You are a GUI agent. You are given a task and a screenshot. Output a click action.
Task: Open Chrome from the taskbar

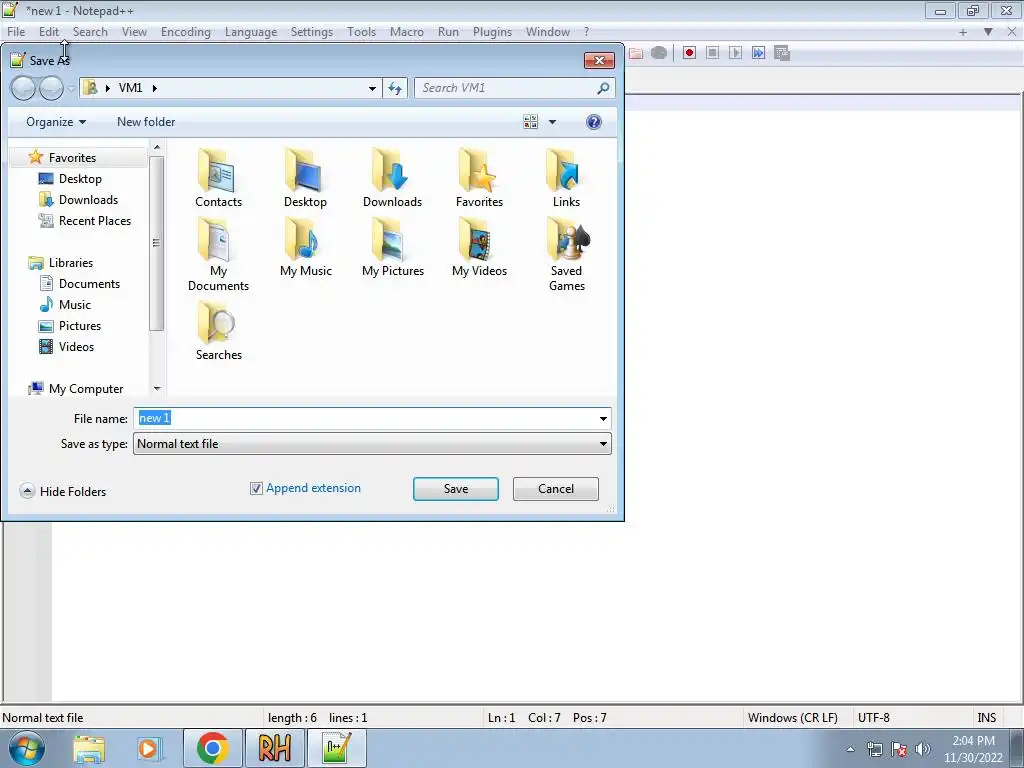(212, 748)
